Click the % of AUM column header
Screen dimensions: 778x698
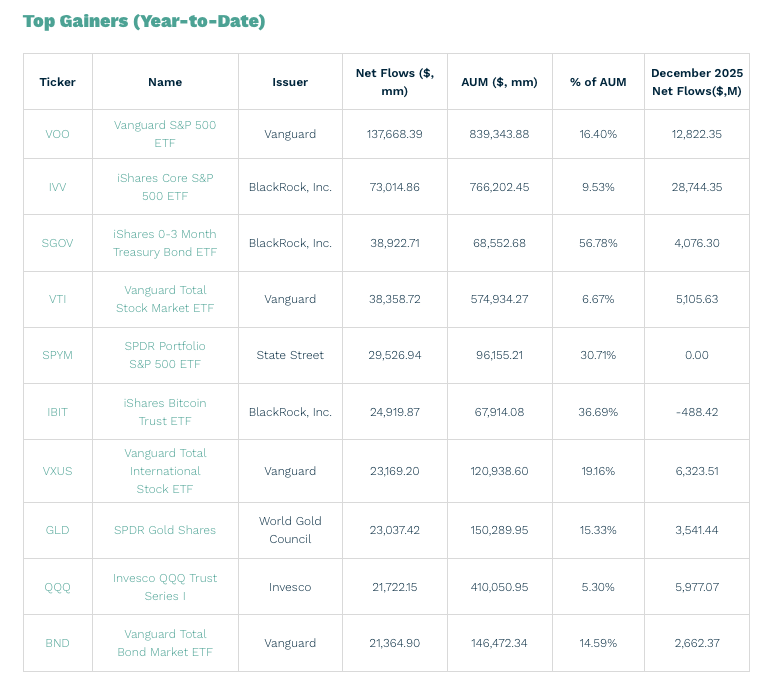(x=598, y=82)
